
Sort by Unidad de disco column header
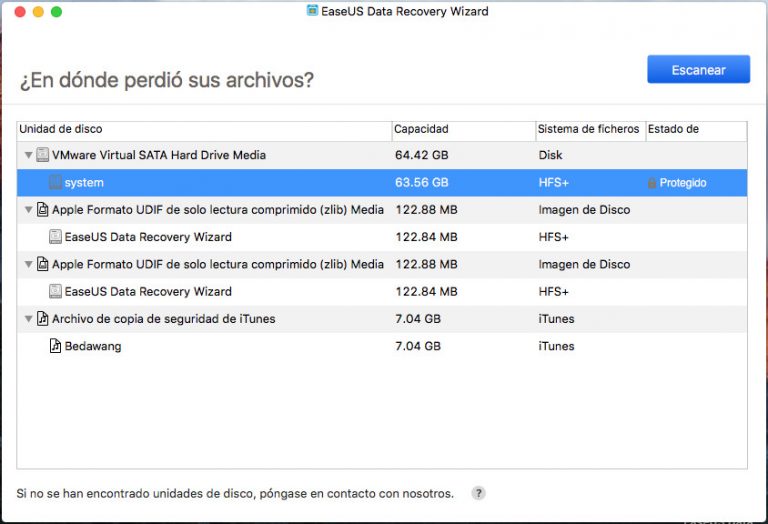pos(204,129)
